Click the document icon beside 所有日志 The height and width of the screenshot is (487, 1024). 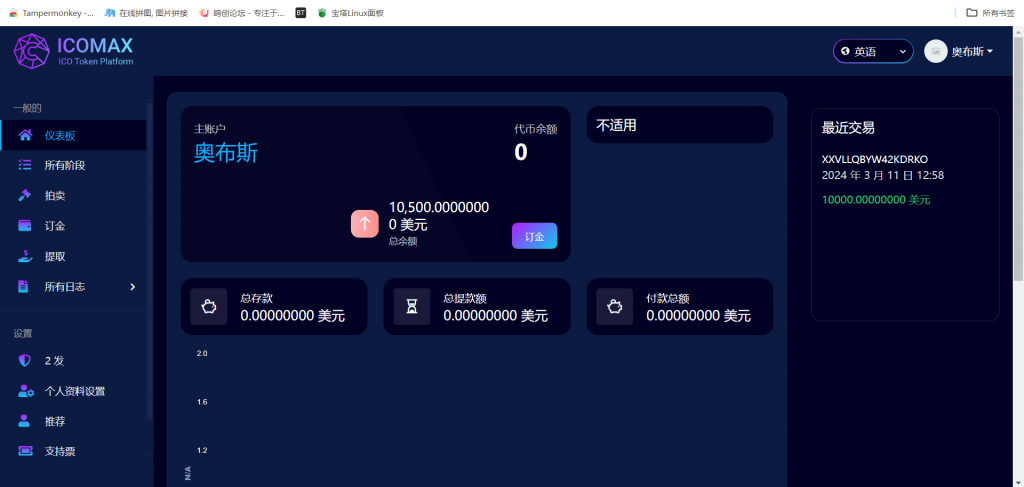(x=24, y=286)
